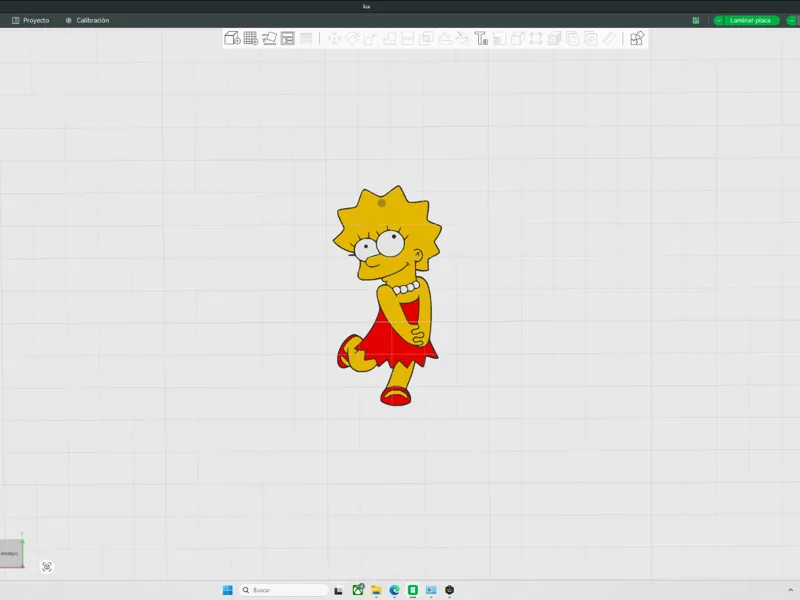Open Task View from the taskbar

[338, 590]
